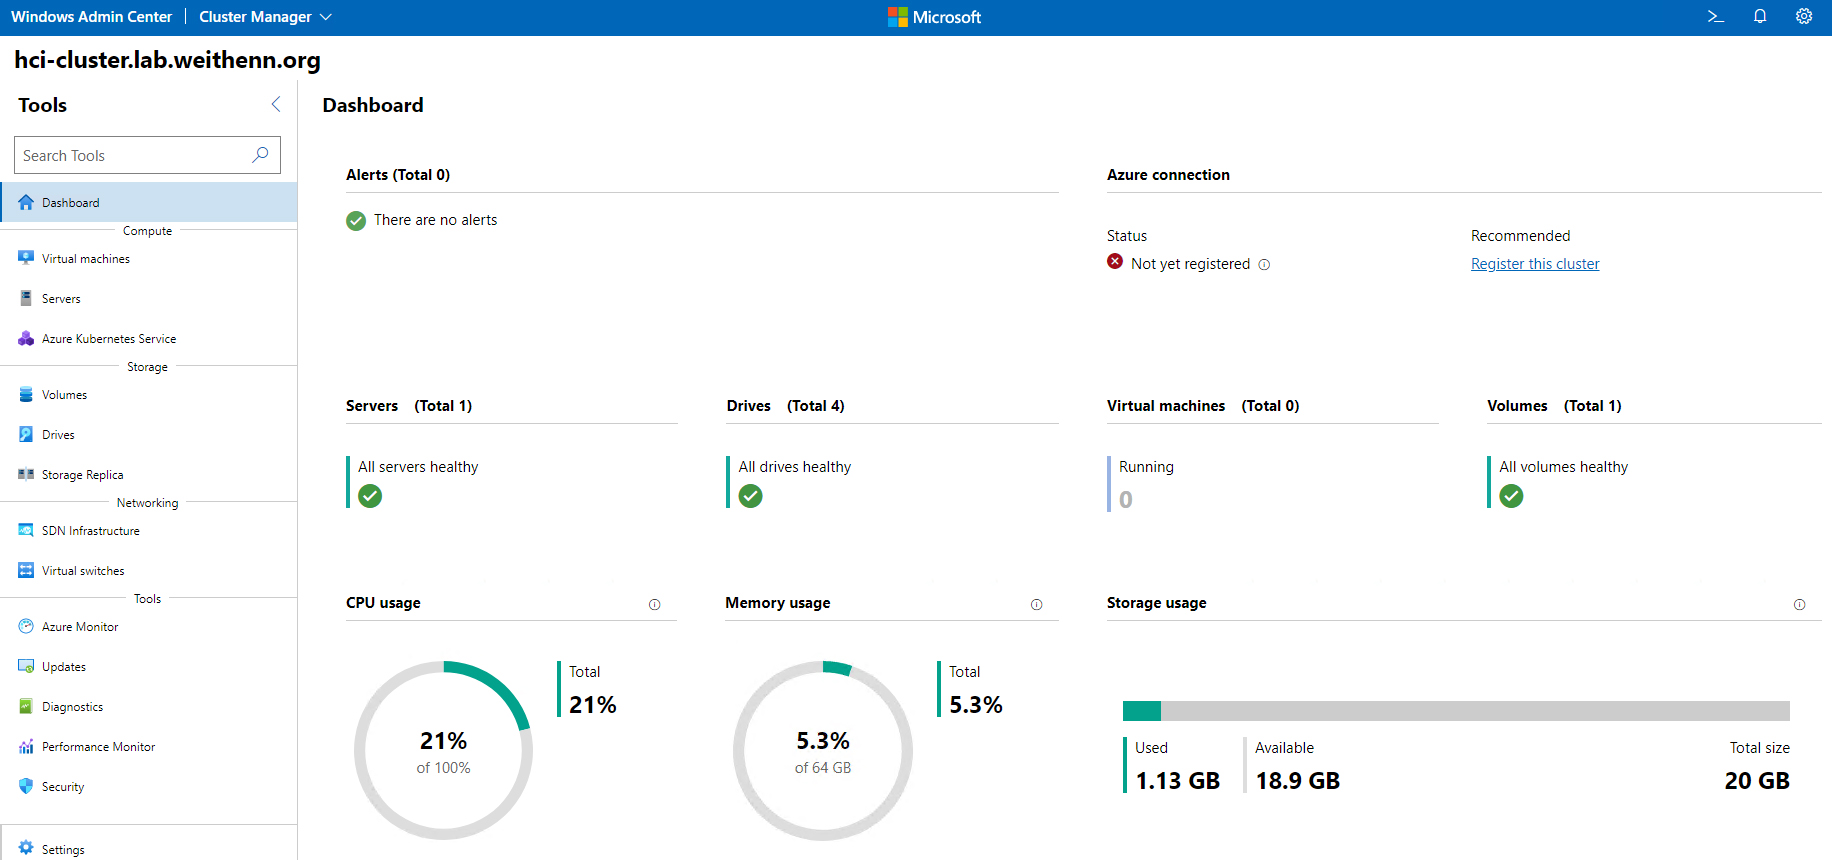Open the Volumes tool
Viewport: 1832px width, 860px height.
pos(149,394)
